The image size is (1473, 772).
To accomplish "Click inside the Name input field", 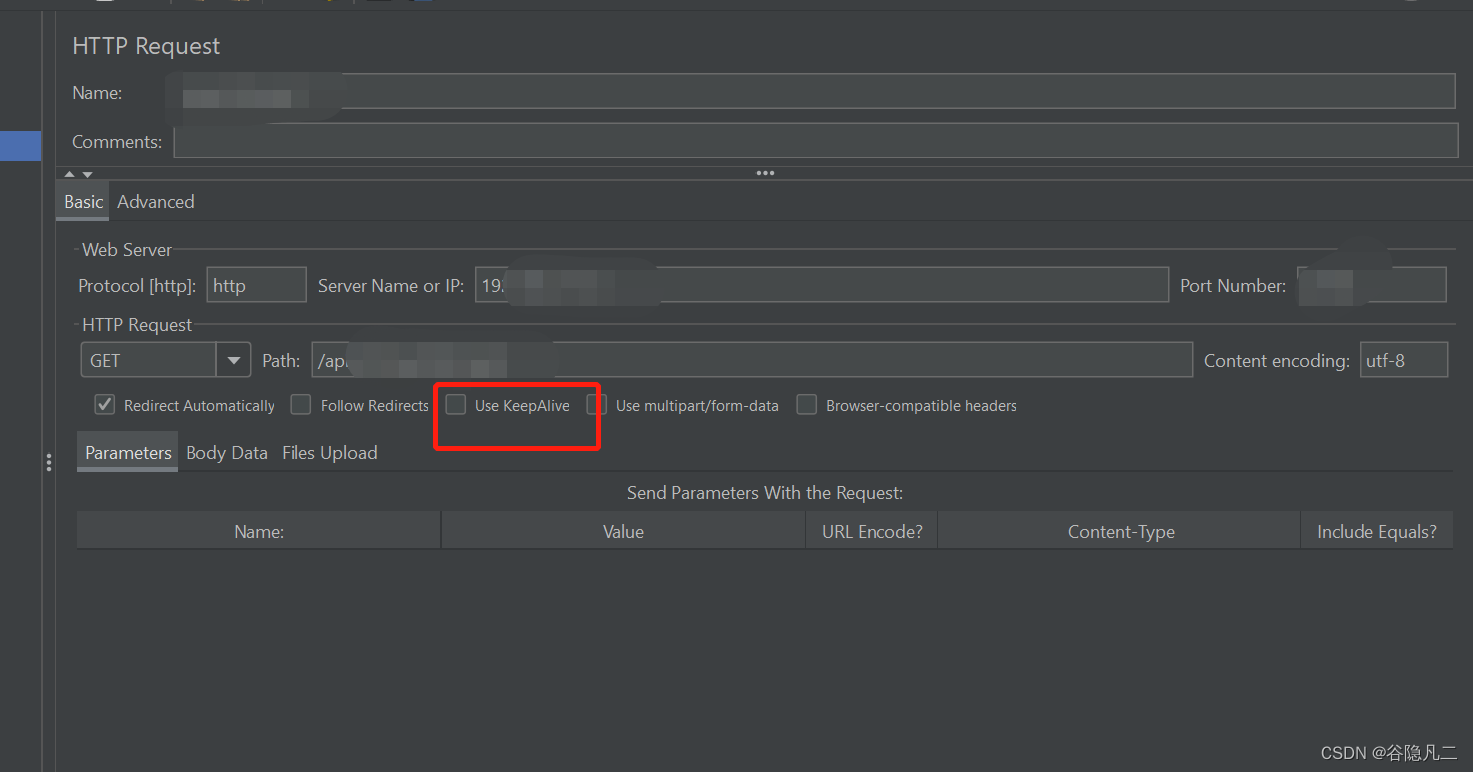I will tap(700, 91).
